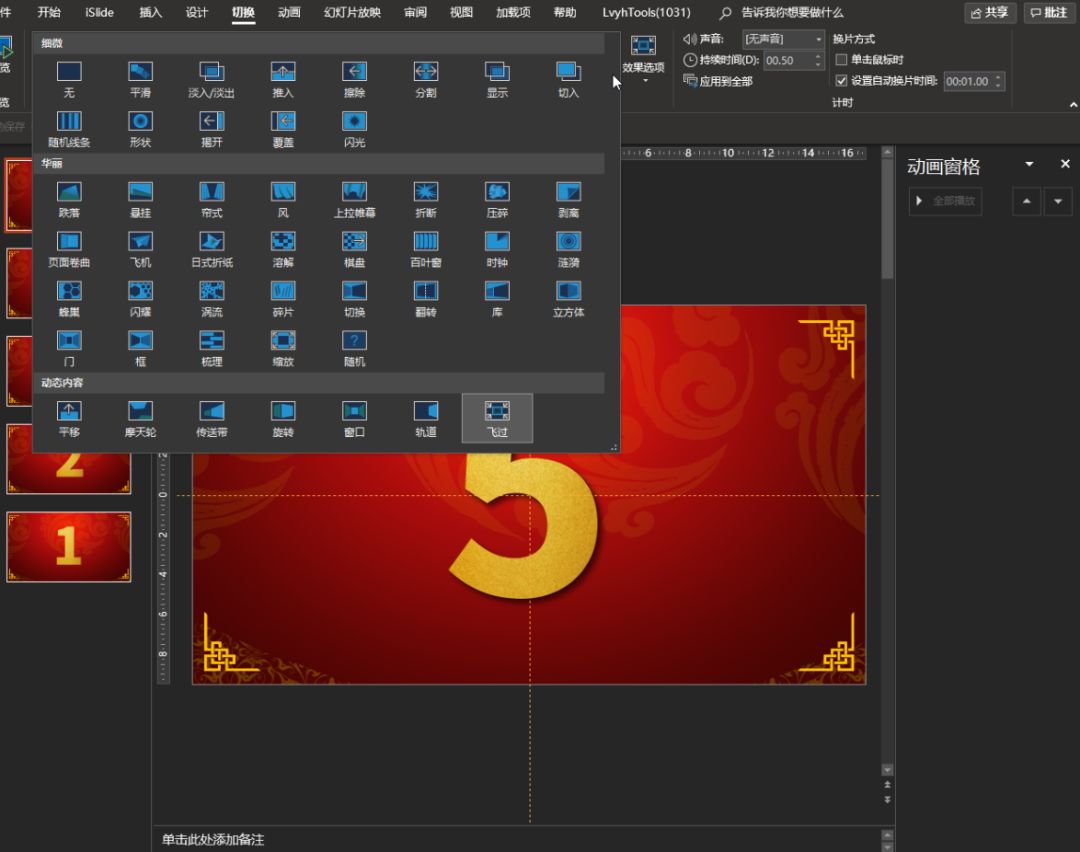
Task: Choose the 折断 (Fracture) transition
Action: [x=426, y=200]
